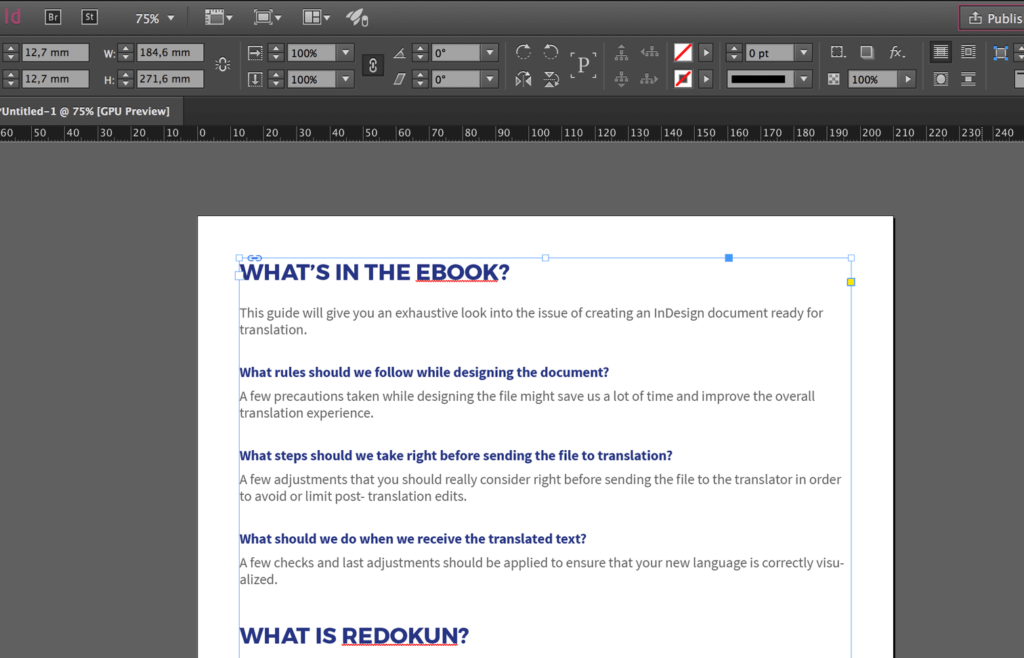Open the stroke weight dropdown
Screen dimensions: 1024x658
[x=804, y=53]
